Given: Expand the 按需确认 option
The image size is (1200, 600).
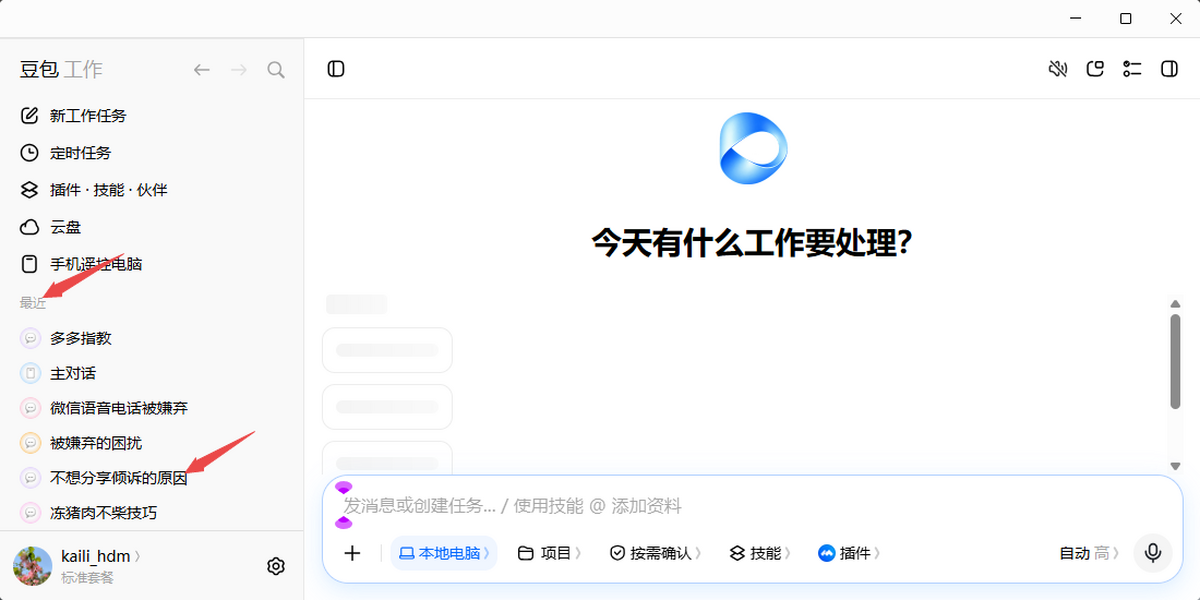Looking at the screenshot, I should tap(656, 553).
